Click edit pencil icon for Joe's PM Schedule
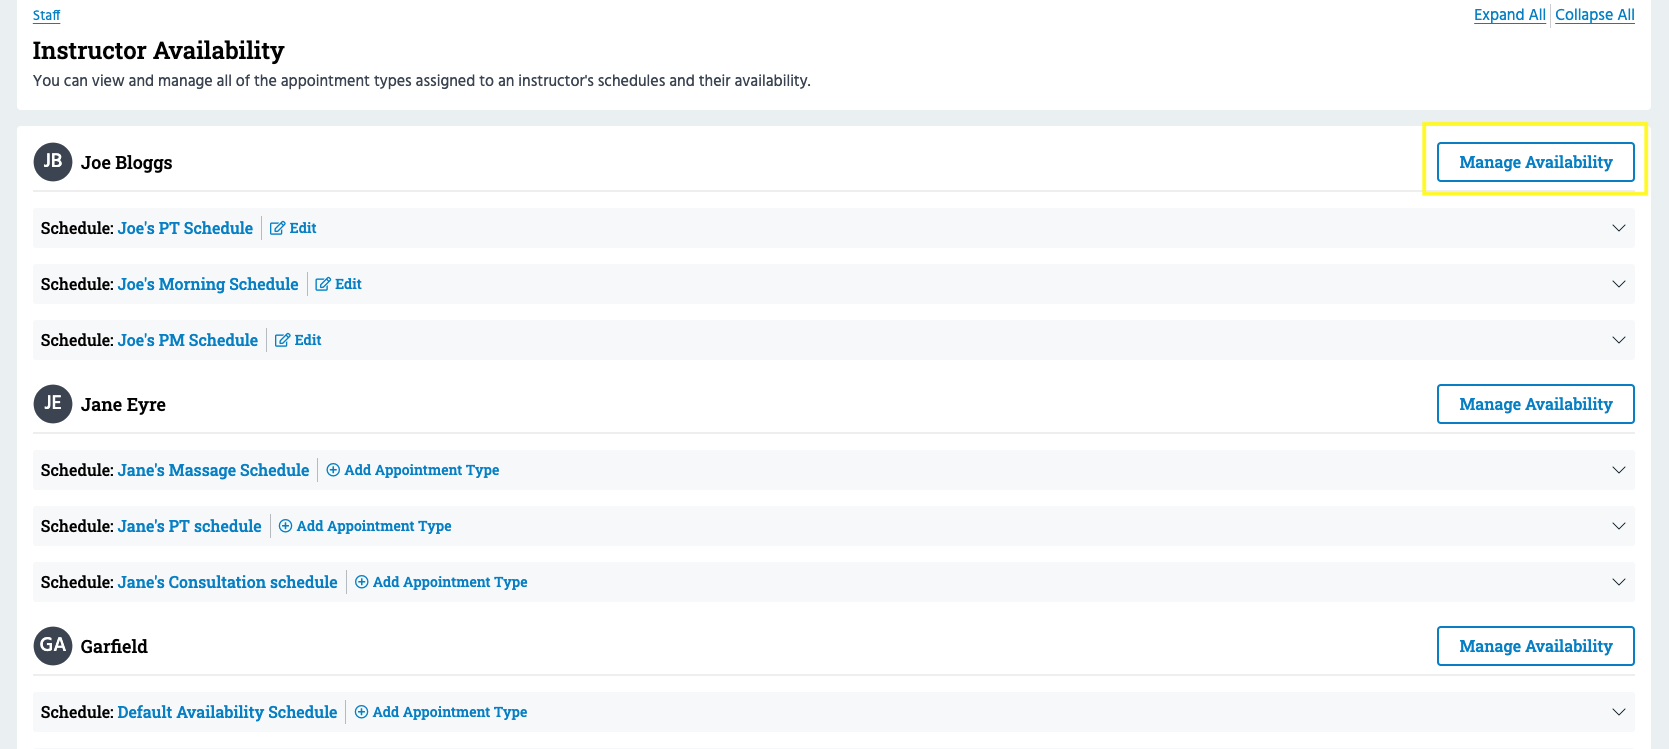 pyautogui.click(x=282, y=340)
